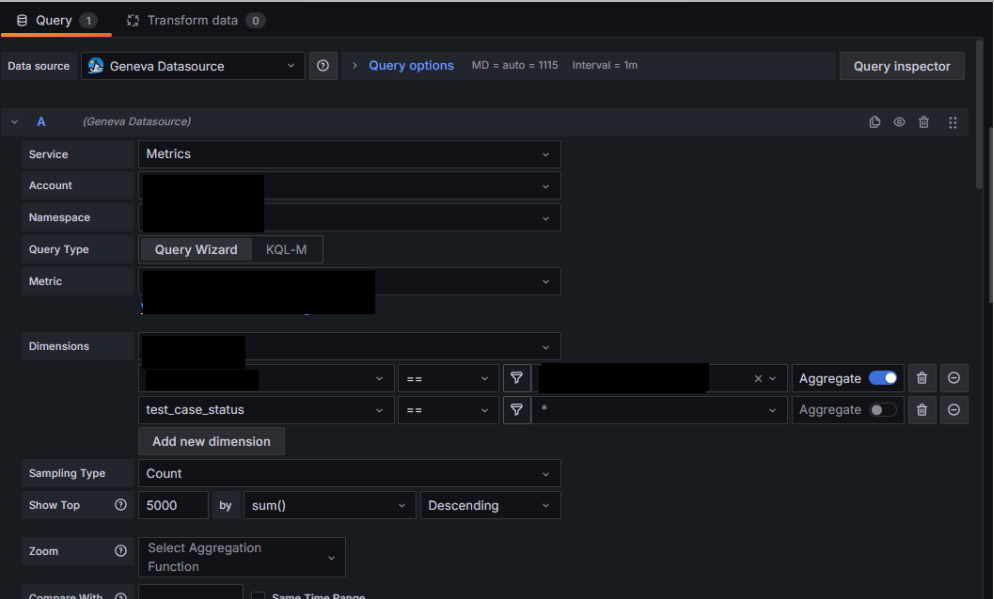
Task: Open the Sampling Type Count dropdown
Action: 349,473
